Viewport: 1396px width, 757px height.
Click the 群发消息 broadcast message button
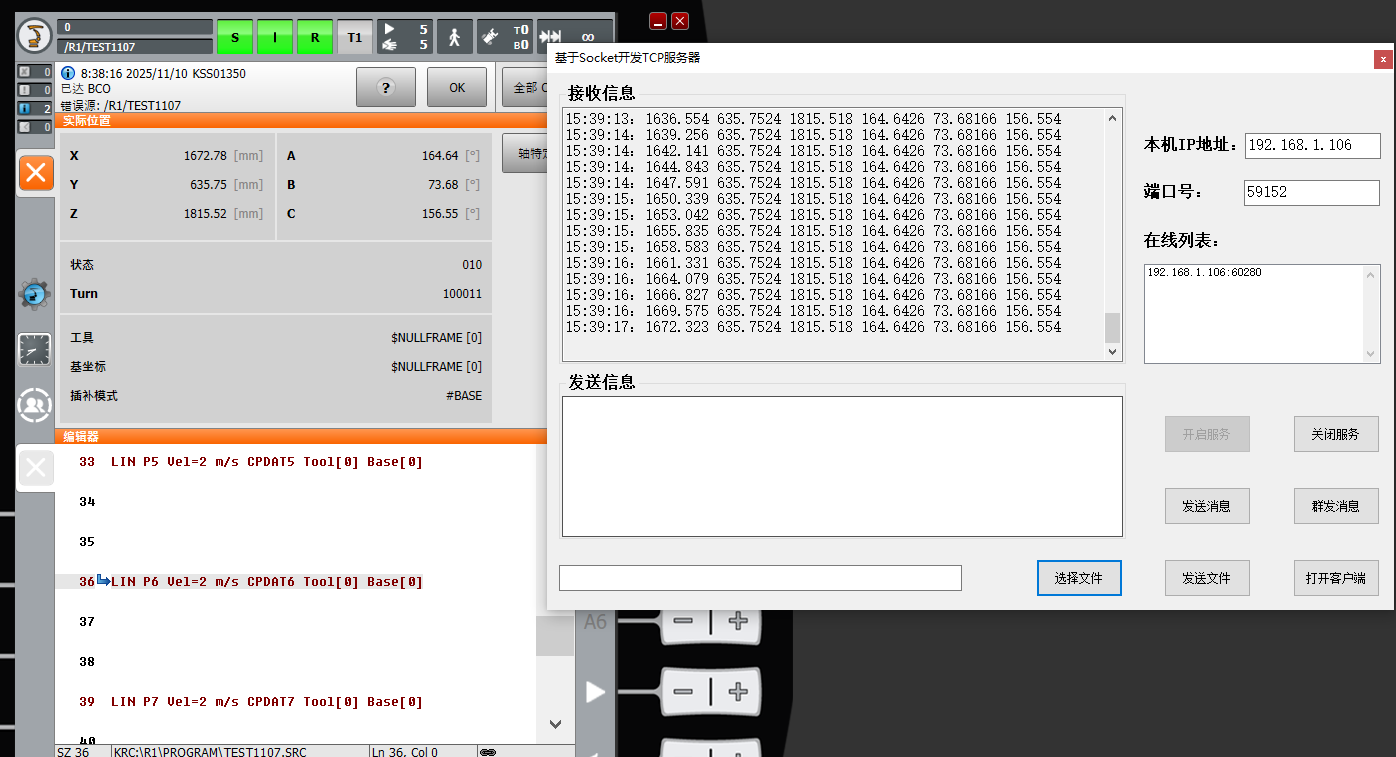pos(1336,506)
